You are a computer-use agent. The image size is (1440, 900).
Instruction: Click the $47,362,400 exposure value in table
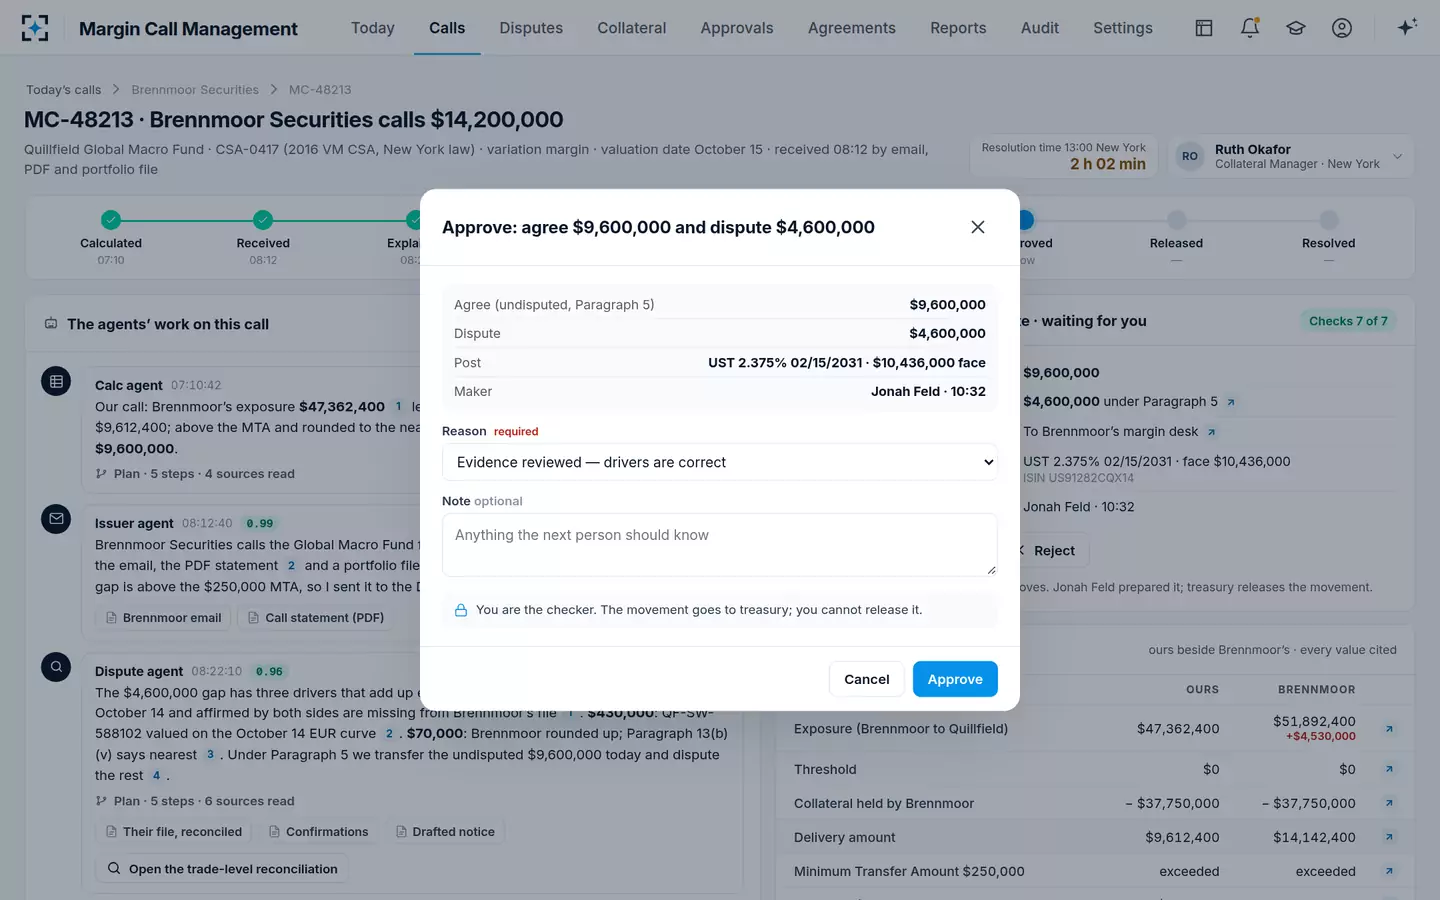click(1178, 729)
